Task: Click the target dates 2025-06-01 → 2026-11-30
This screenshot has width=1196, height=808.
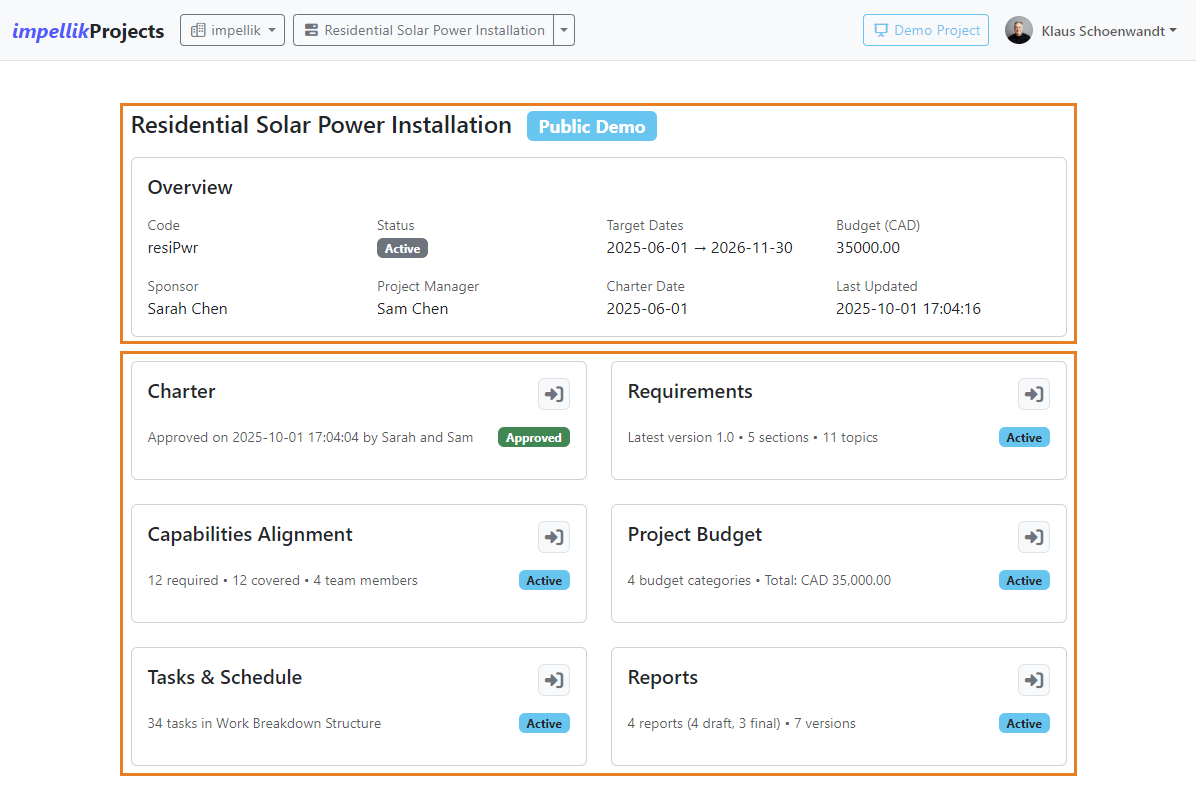Action: (699, 248)
